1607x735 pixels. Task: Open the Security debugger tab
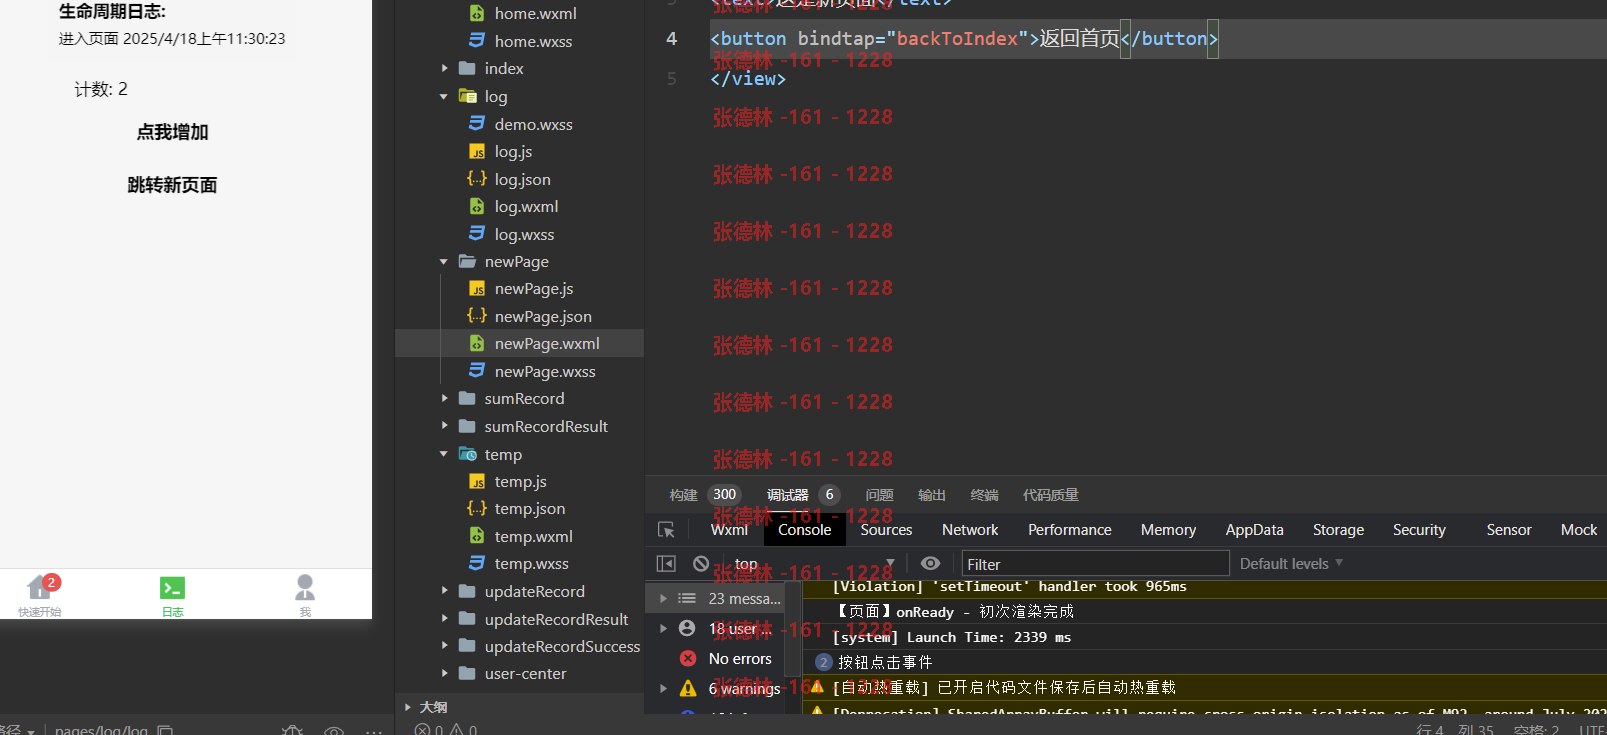[1419, 530]
